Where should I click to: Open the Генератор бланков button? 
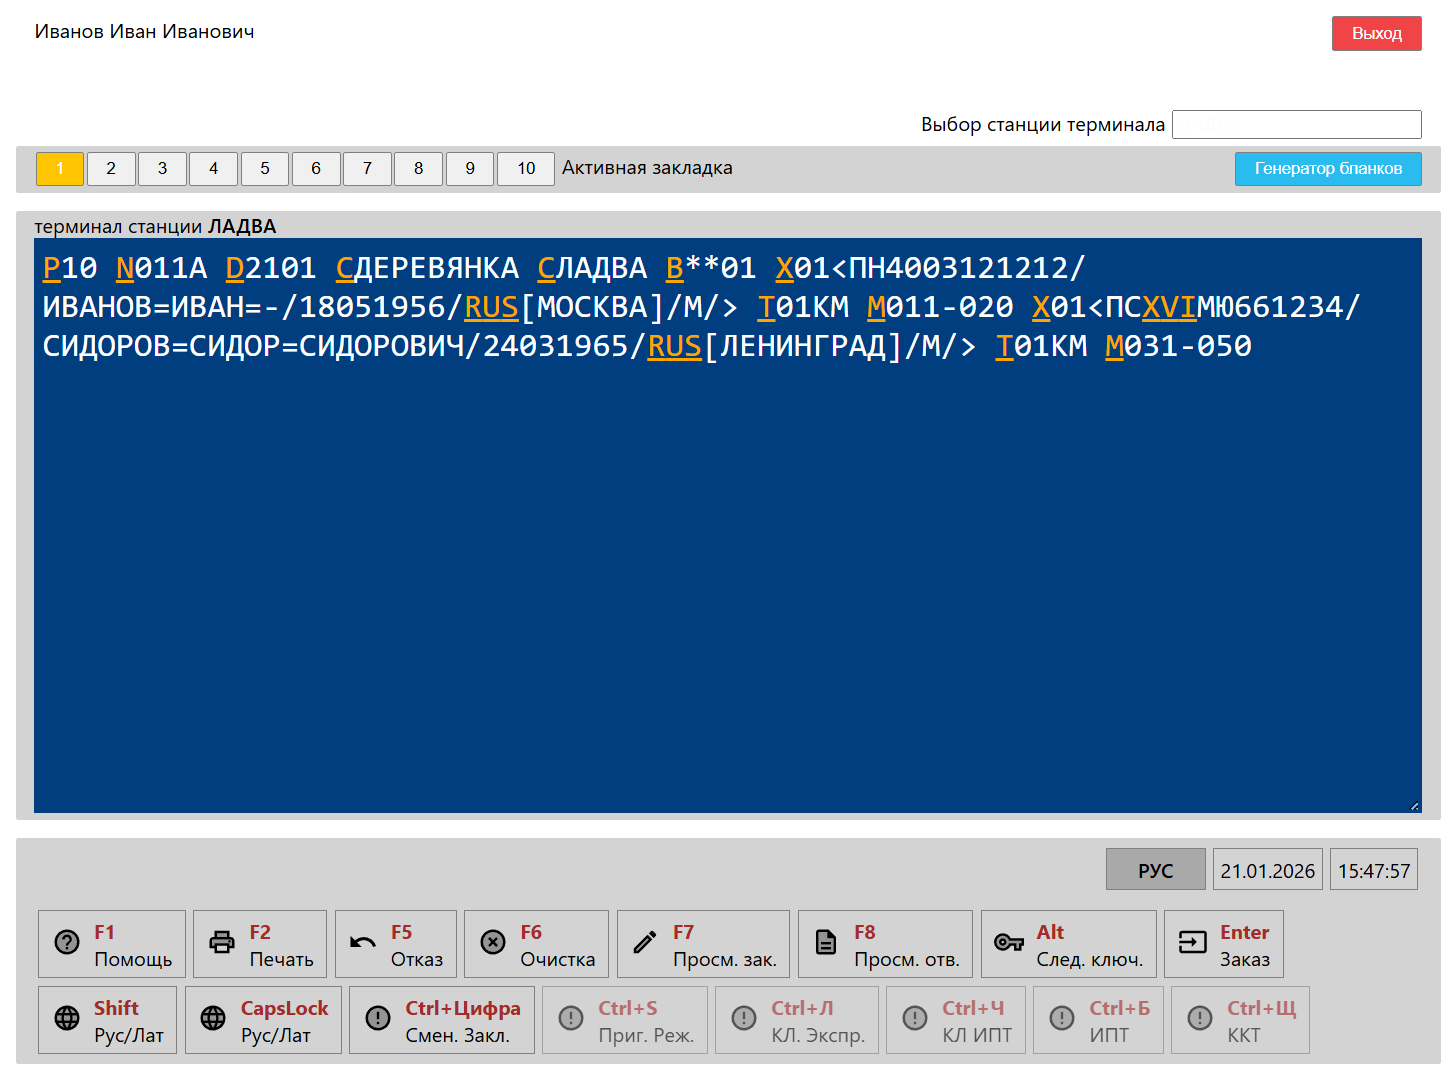coord(1328,169)
